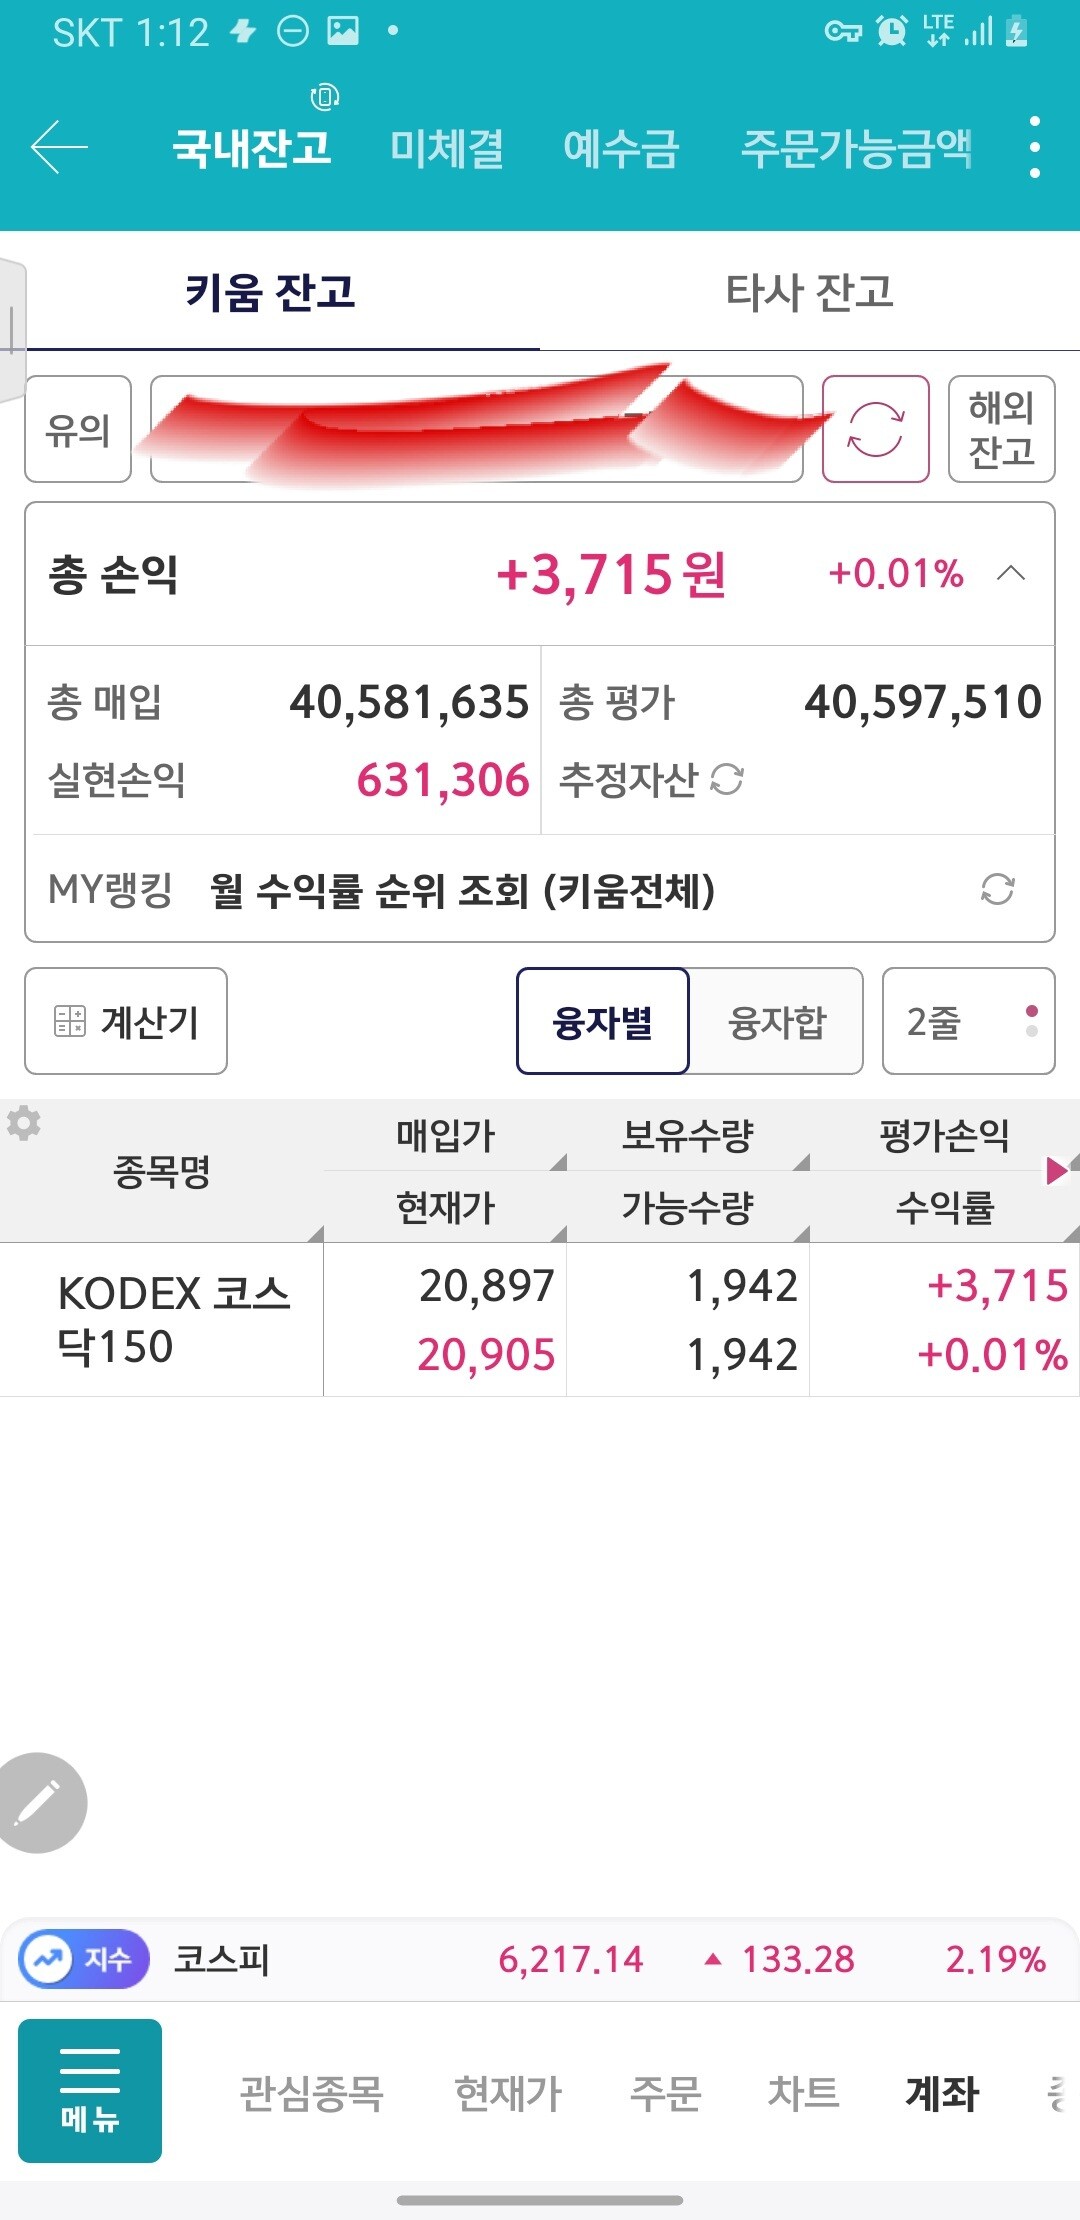This screenshot has width=1080, height=2220.
Task: Refresh the estimated assets value
Action: pyautogui.click(x=727, y=779)
